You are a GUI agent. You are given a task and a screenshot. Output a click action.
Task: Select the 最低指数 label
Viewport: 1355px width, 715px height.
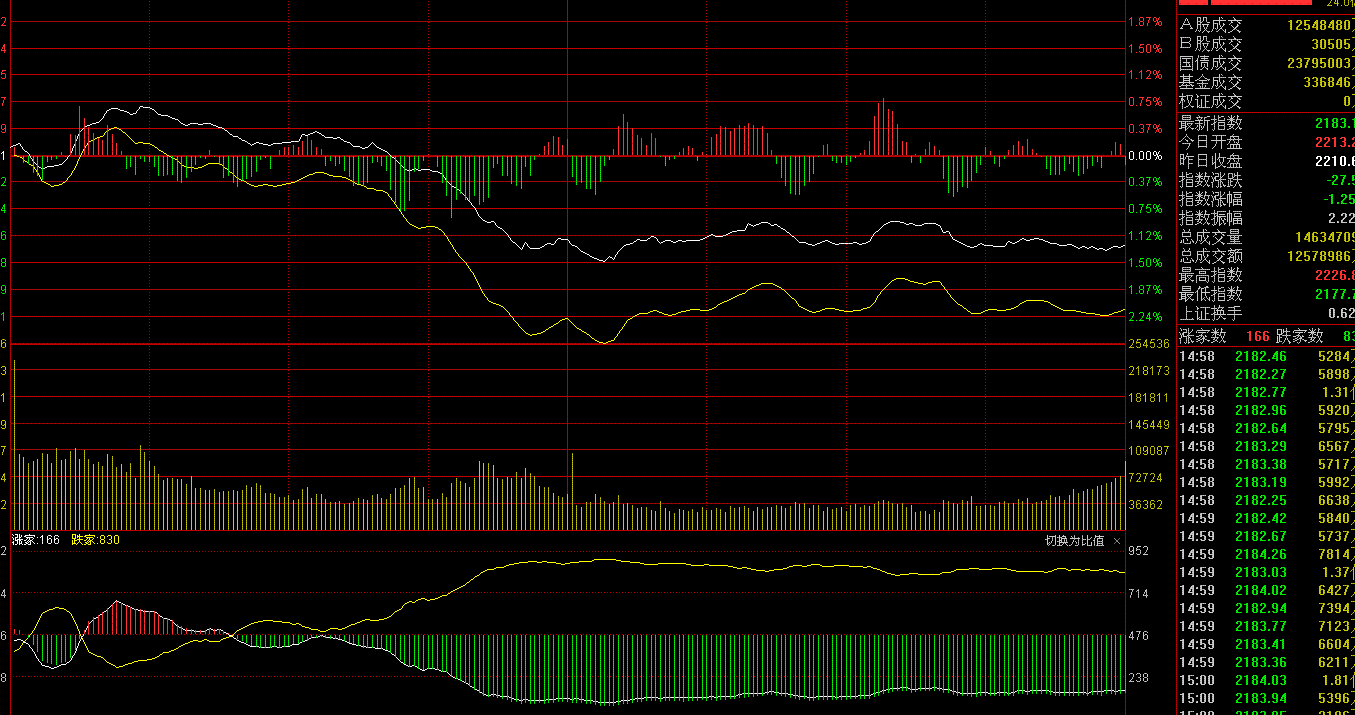coord(1210,294)
